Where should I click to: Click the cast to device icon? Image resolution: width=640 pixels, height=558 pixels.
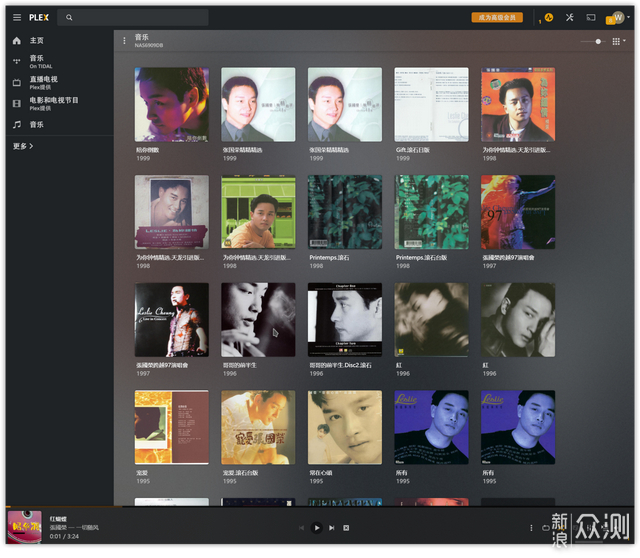point(591,17)
